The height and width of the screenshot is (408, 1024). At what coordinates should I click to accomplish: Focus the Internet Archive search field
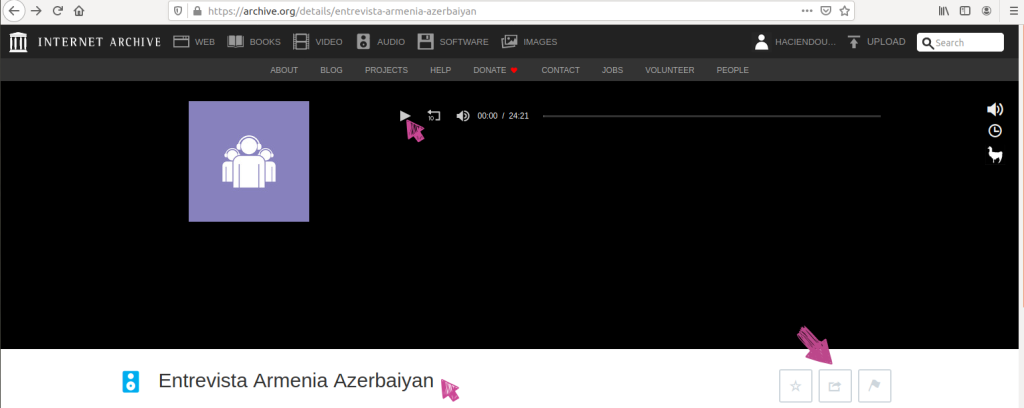pos(960,42)
